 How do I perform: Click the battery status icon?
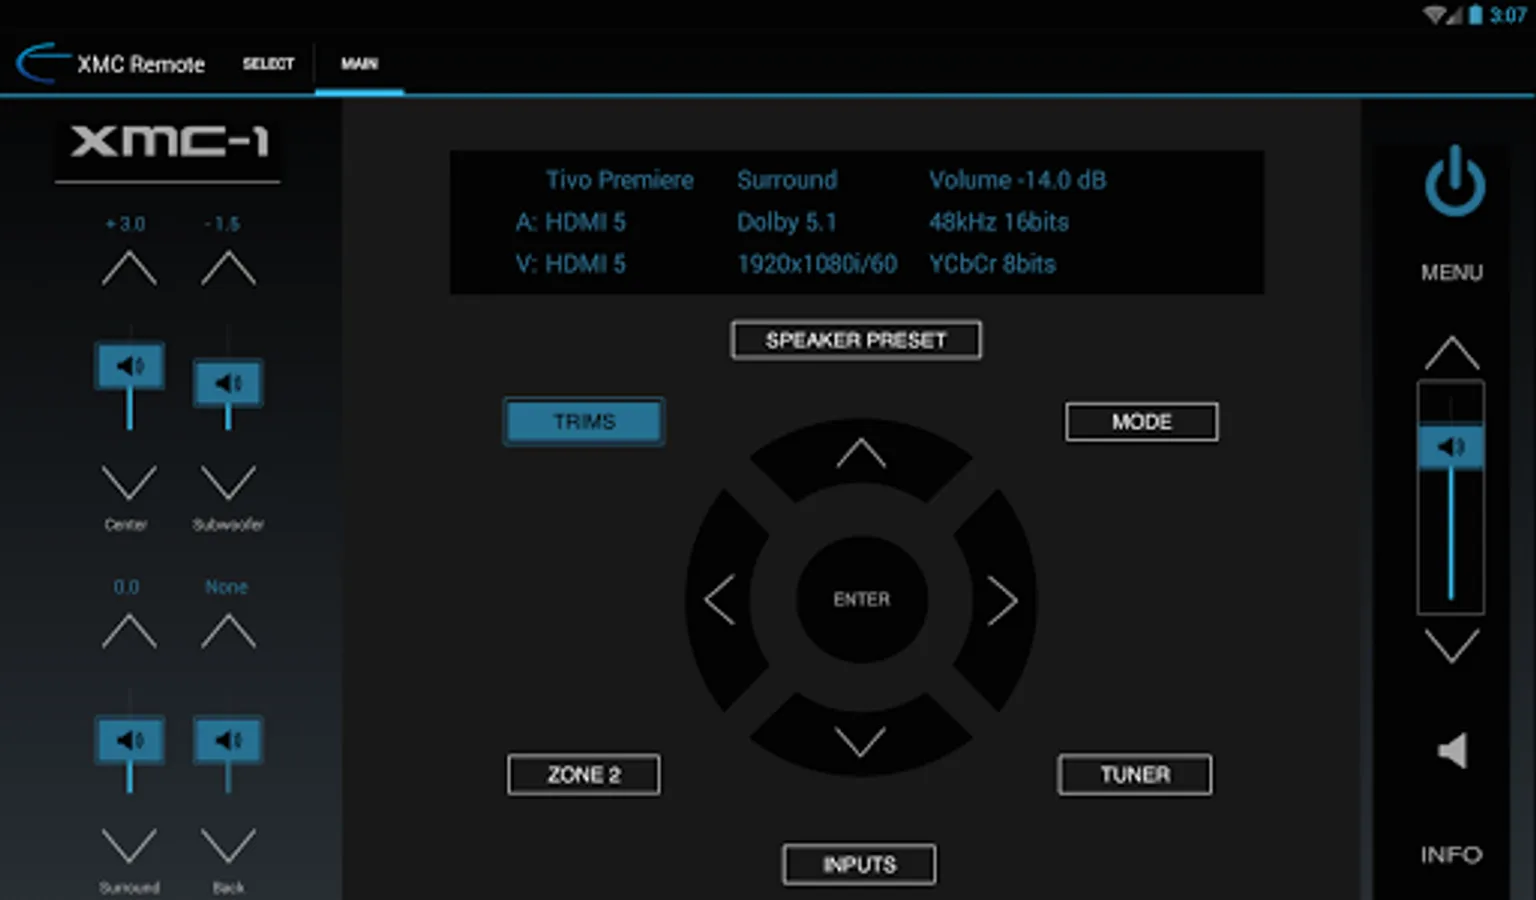(1475, 15)
